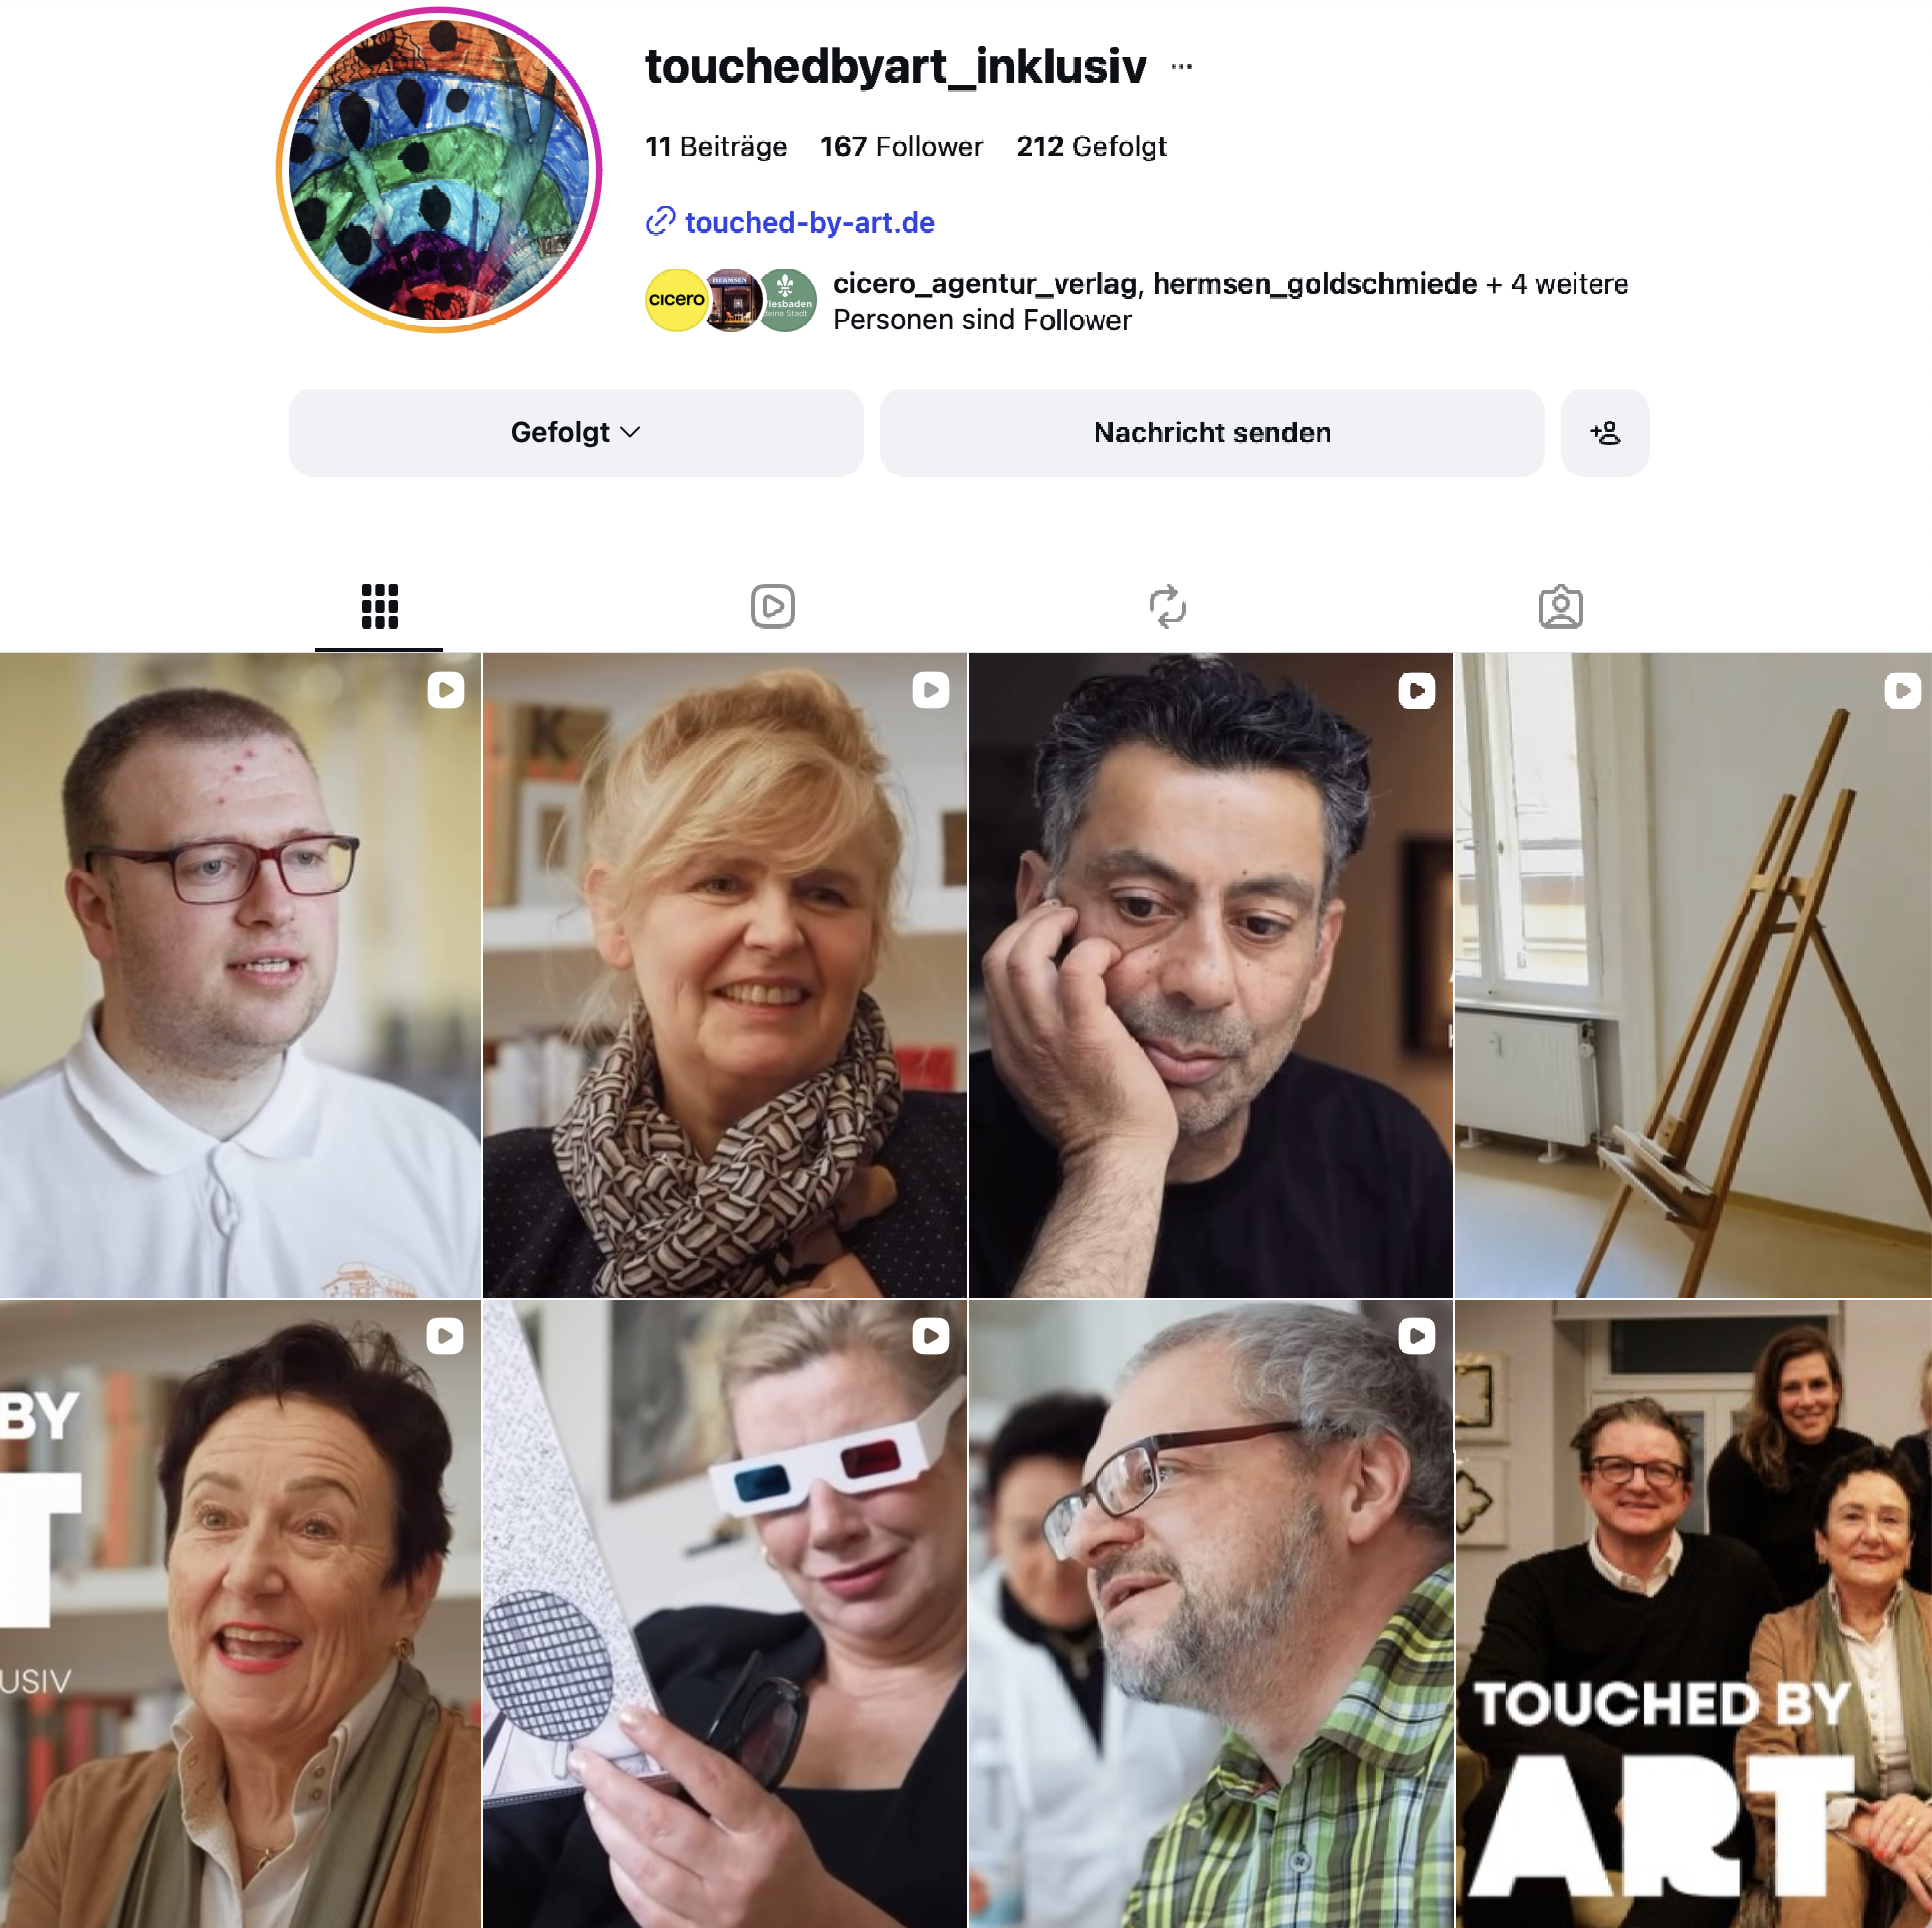This screenshot has width=1932, height=1928.
Task: Click the add similar accounts icon button
Action: coord(1605,433)
